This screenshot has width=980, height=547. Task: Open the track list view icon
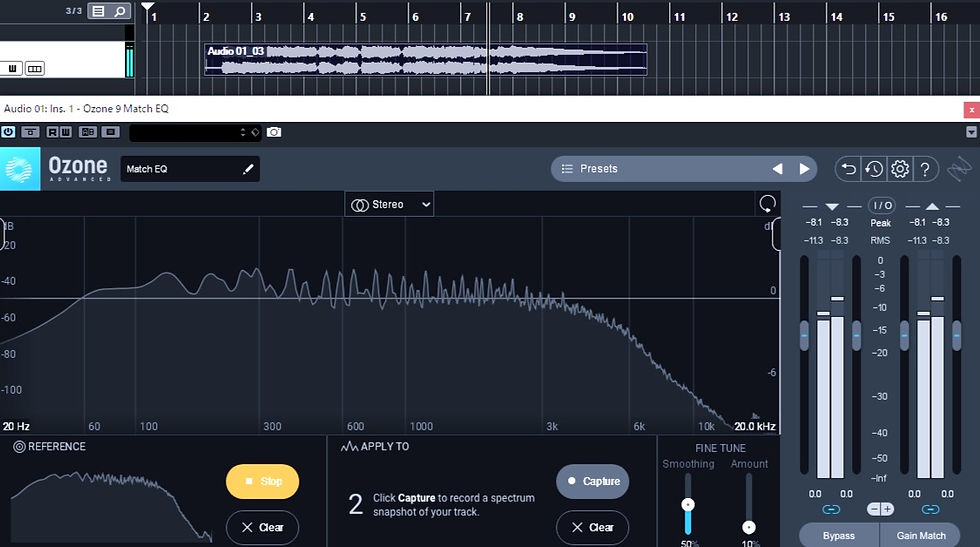pyautogui.click(x=98, y=11)
